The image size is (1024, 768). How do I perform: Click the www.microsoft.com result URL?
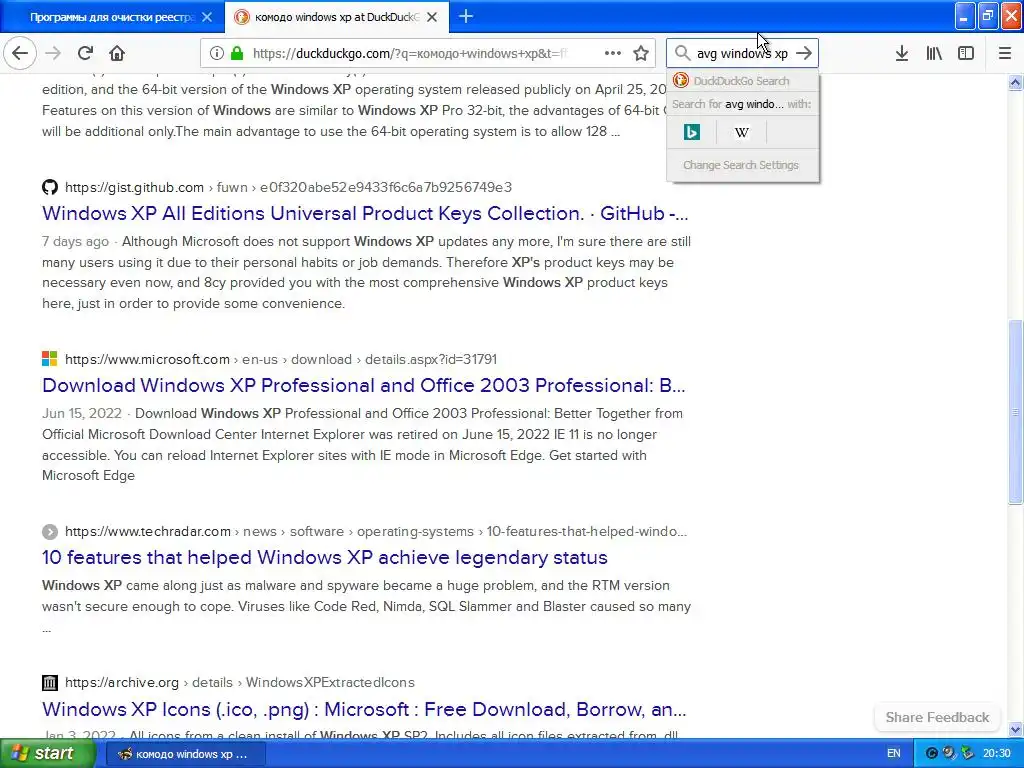pos(281,359)
